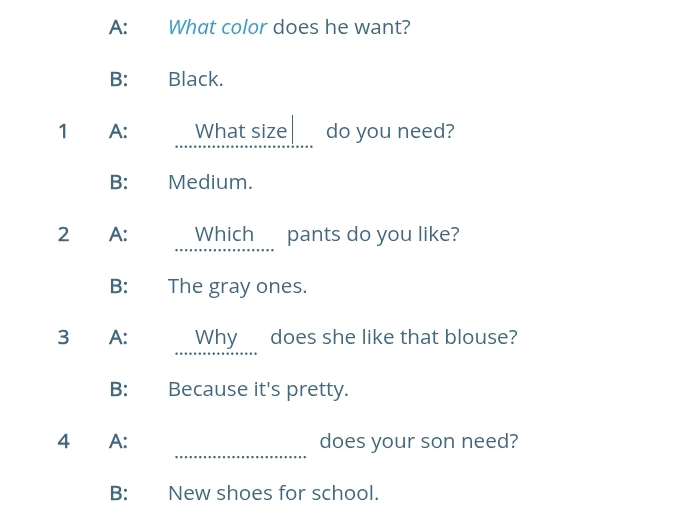The image size is (687, 518).
Task: Click the italic "What color" example text
Action: tap(217, 28)
